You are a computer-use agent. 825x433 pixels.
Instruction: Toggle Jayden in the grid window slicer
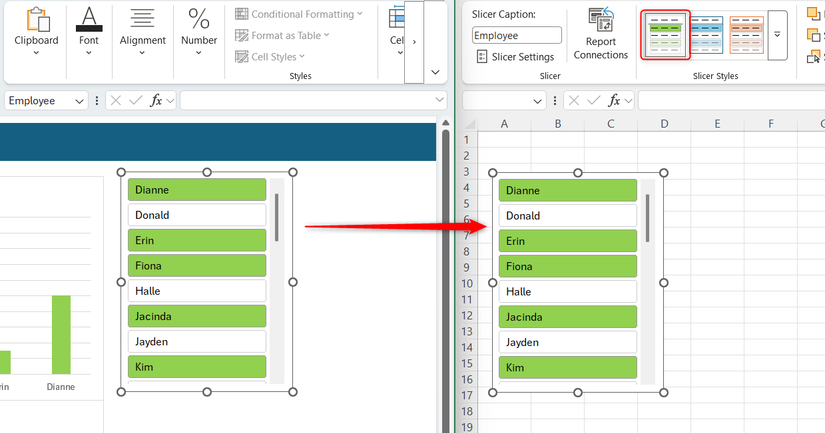[568, 342]
